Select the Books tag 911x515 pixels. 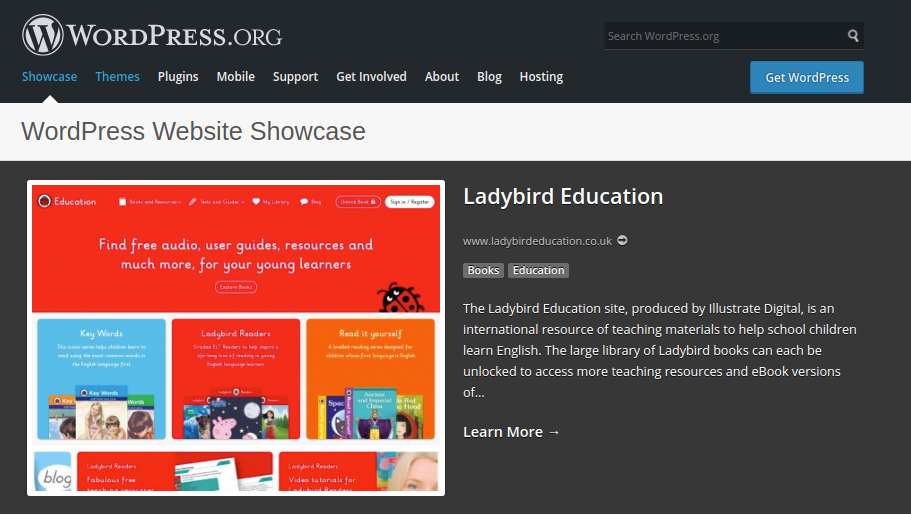483,270
